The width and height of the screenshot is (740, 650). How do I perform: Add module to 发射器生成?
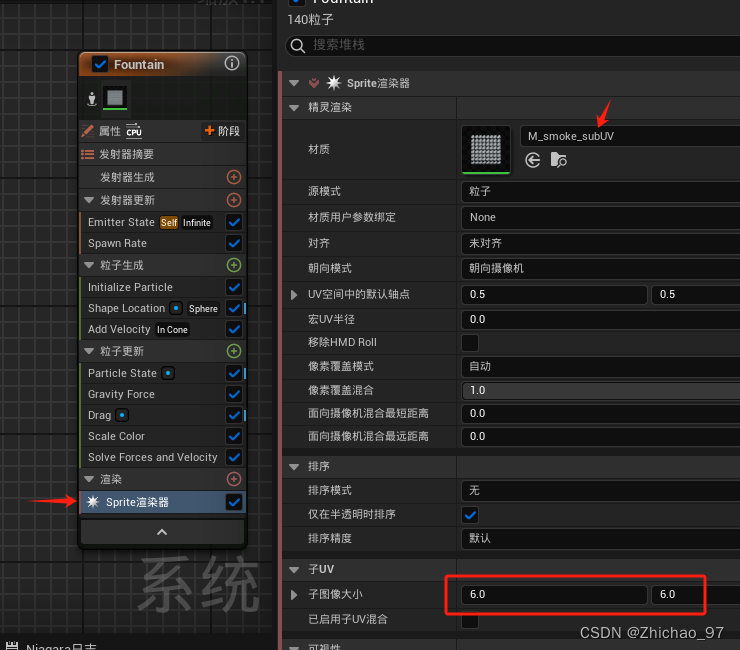234,177
